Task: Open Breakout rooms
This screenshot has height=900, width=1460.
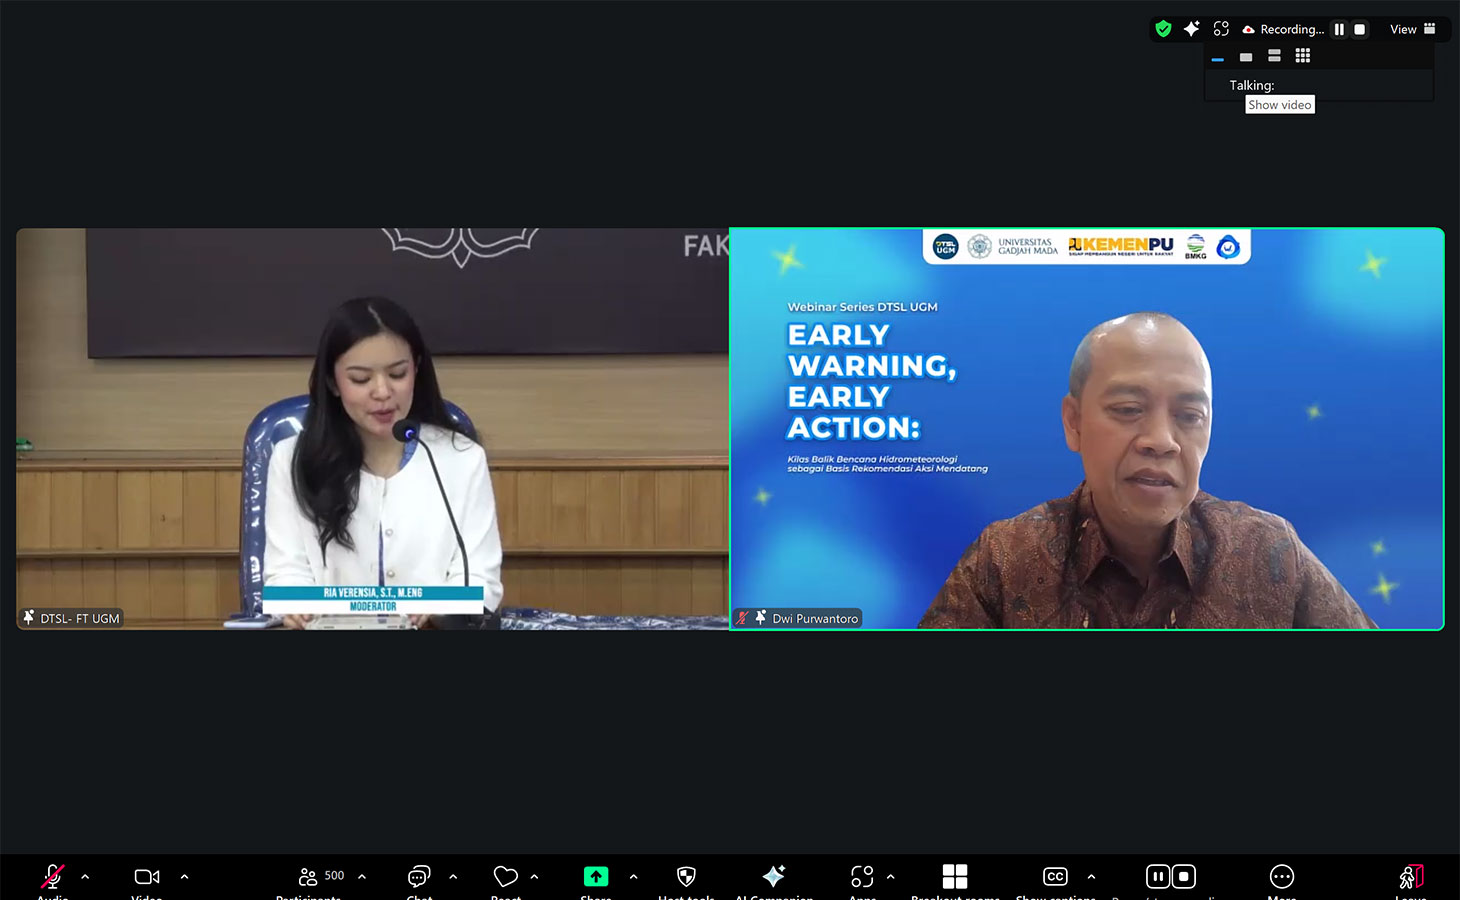Action: coord(955,877)
